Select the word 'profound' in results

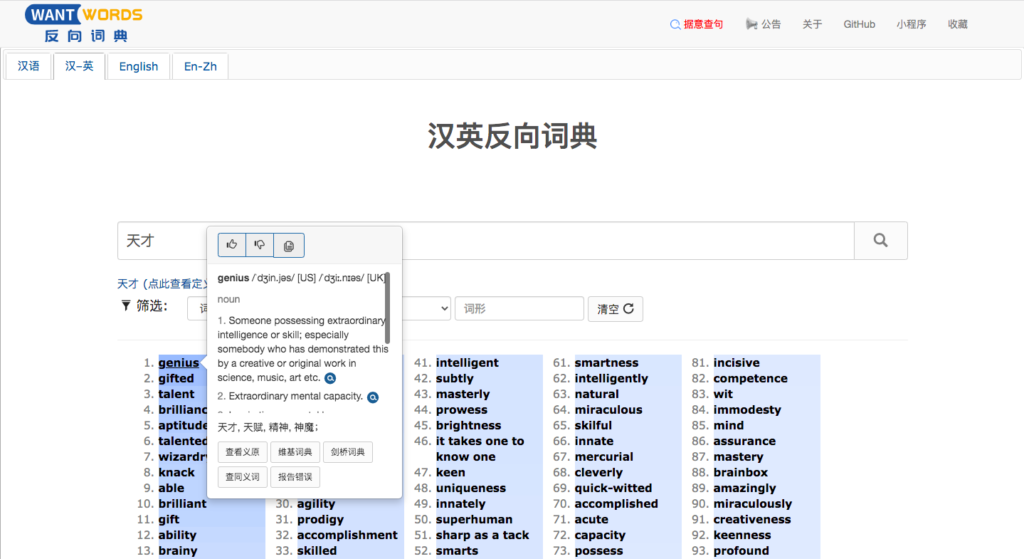(x=741, y=551)
